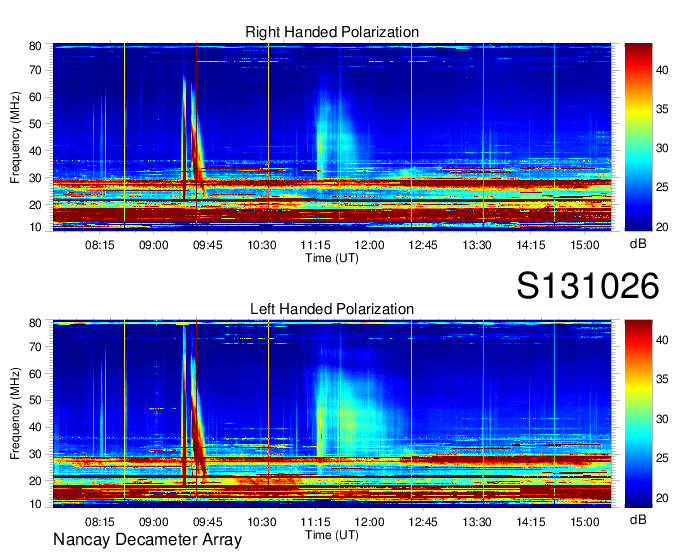Viewport: 680px width, 552px height.
Task: Click the 12:00 tick on Left Handed plot
Action: (x=369, y=522)
